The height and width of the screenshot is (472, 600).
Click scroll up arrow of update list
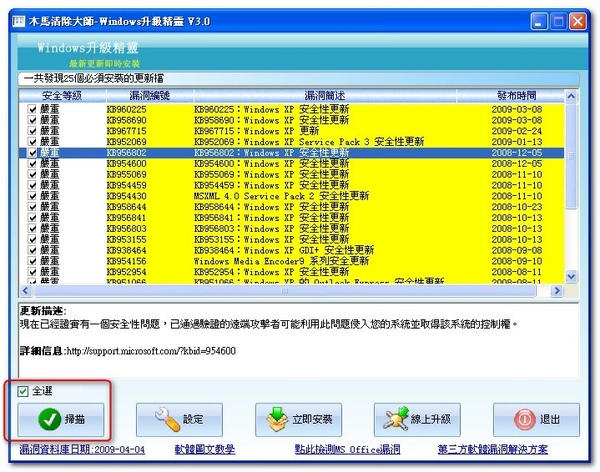coord(571,96)
